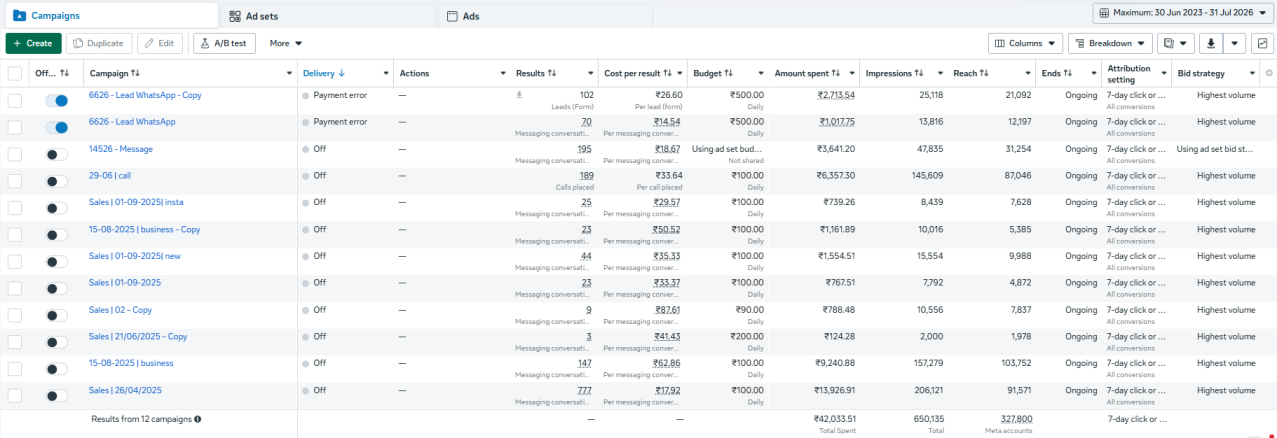Tick checkbox for Sales | 26/04/2025 row

pos(15,396)
